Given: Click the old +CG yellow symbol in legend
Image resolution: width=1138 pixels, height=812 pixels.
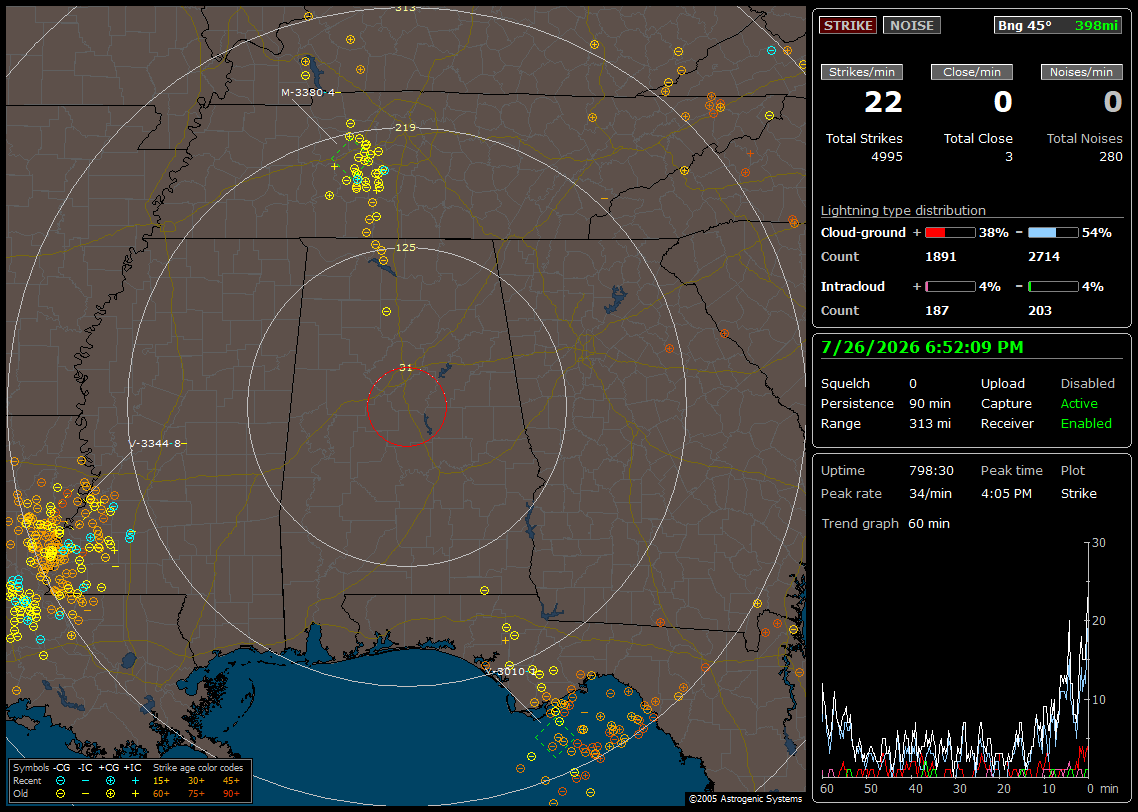Looking at the screenshot, I should [110, 794].
